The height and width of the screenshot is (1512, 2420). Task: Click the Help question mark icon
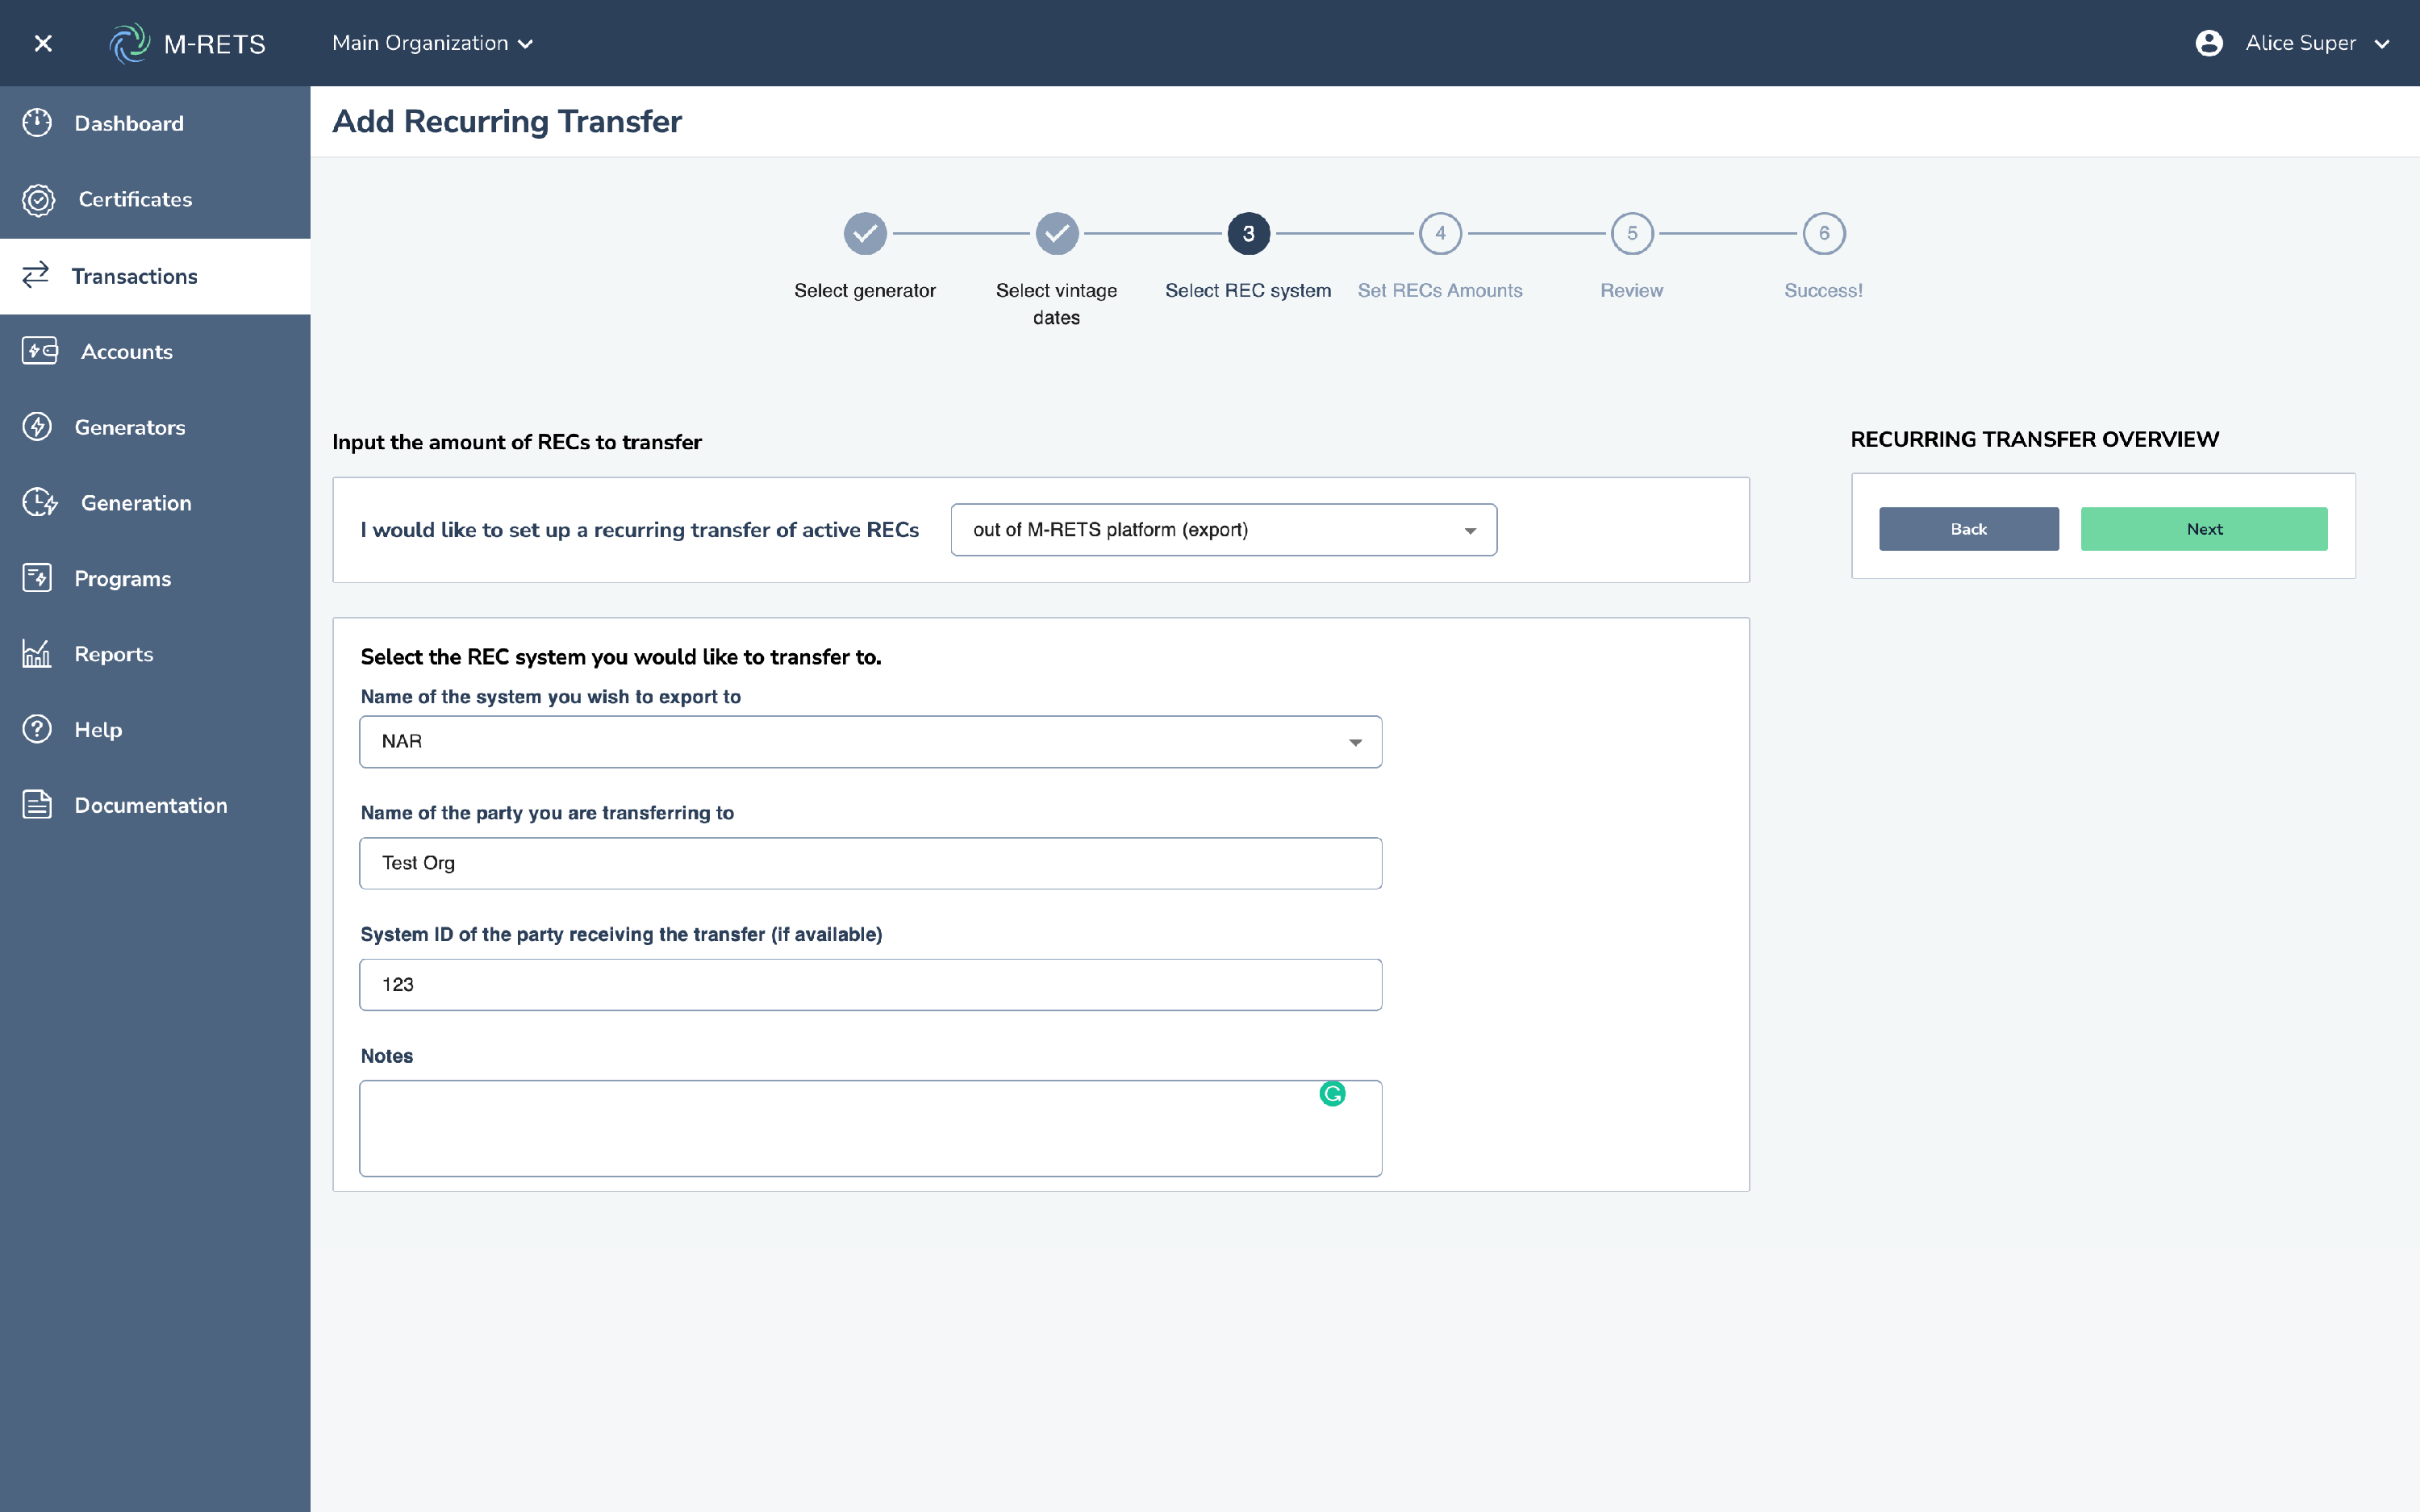(37, 729)
